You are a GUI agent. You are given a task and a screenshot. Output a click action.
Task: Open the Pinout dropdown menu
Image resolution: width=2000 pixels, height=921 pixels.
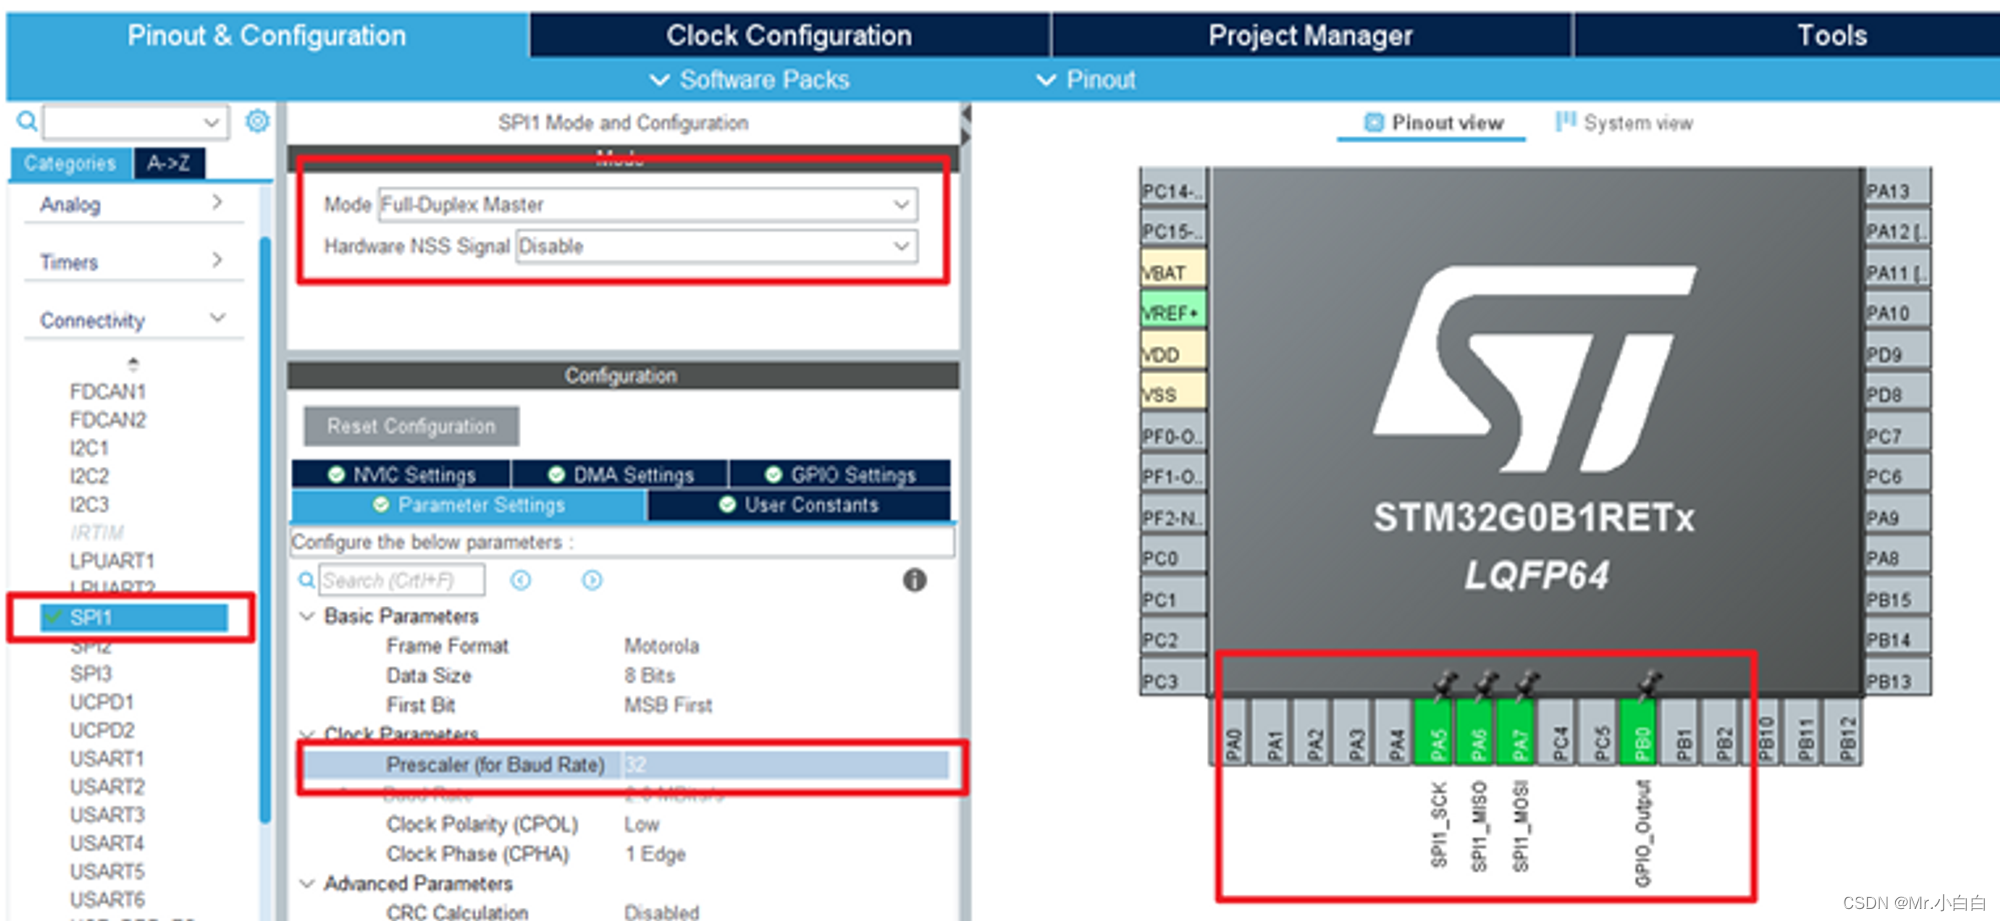(1086, 80)
